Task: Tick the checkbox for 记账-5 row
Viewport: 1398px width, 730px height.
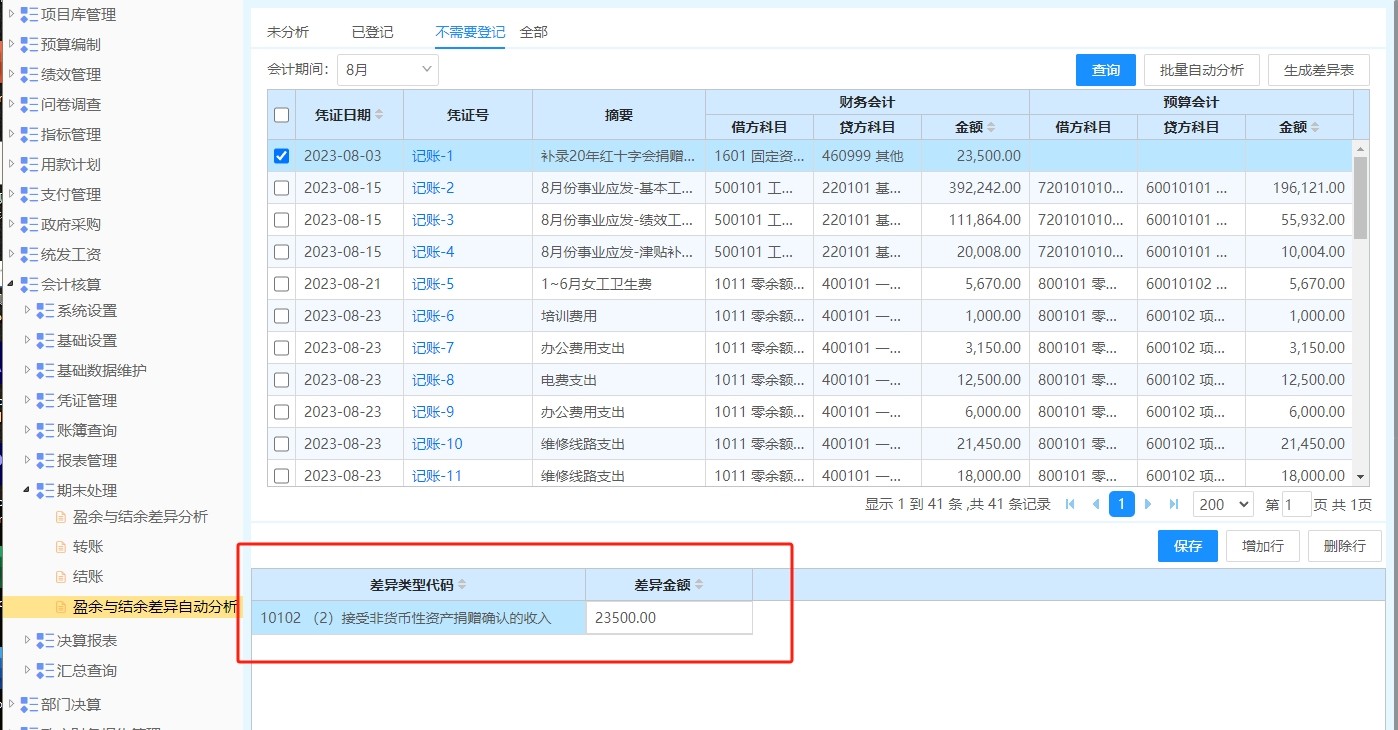Action: click(281, 284)
